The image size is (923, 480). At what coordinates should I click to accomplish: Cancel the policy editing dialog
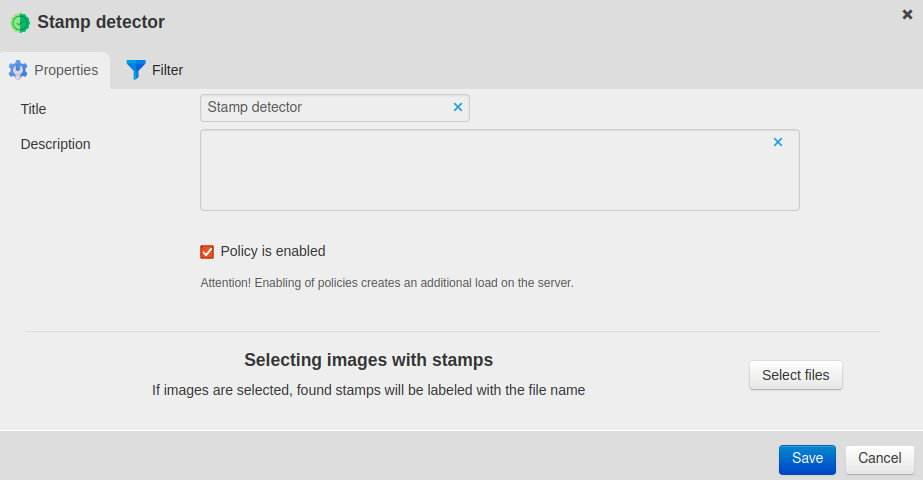click(879, 459)
